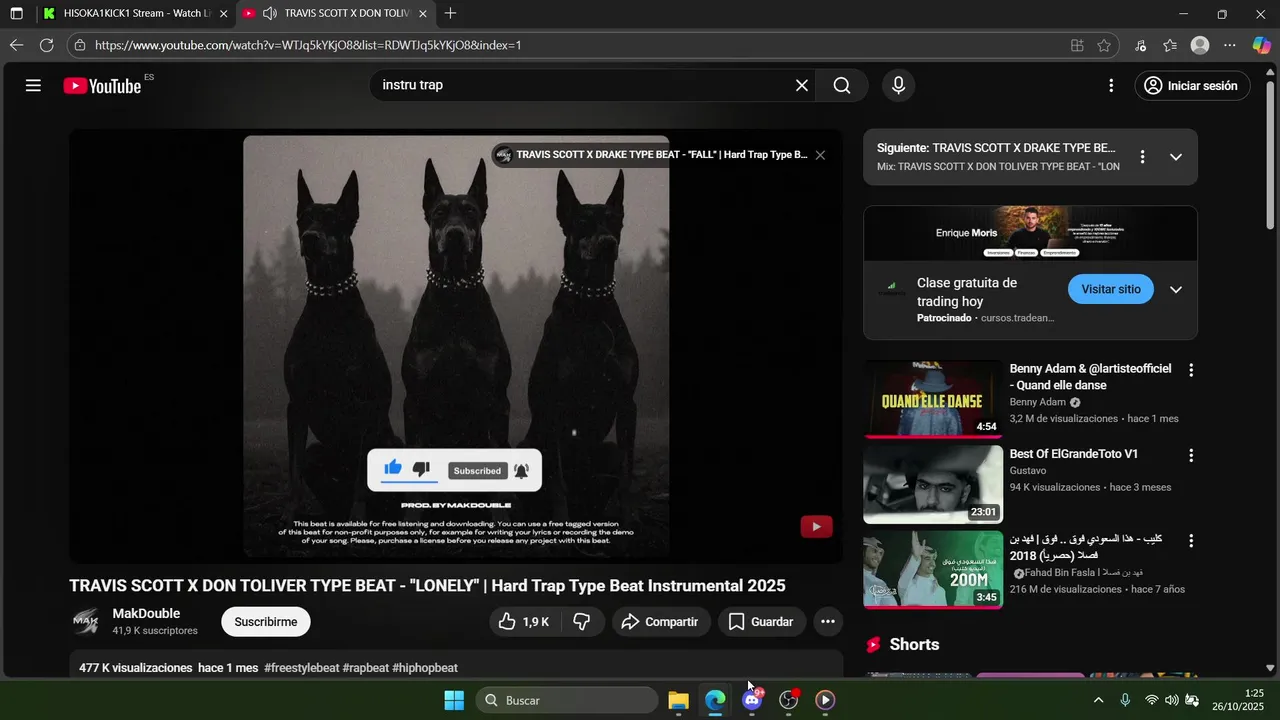Go to the YouTube home logo
Screen dimensions: 1280x720
(x=102, y=86)
